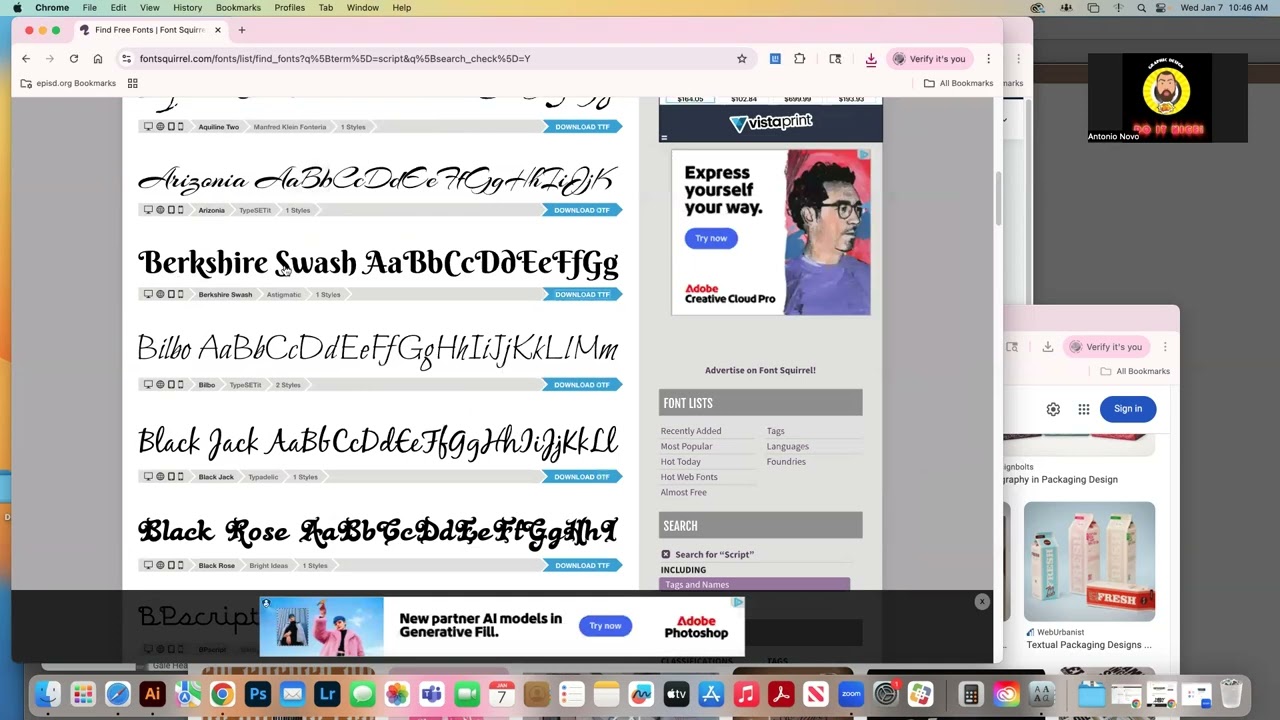Open the Bookmarks menu

238,8
